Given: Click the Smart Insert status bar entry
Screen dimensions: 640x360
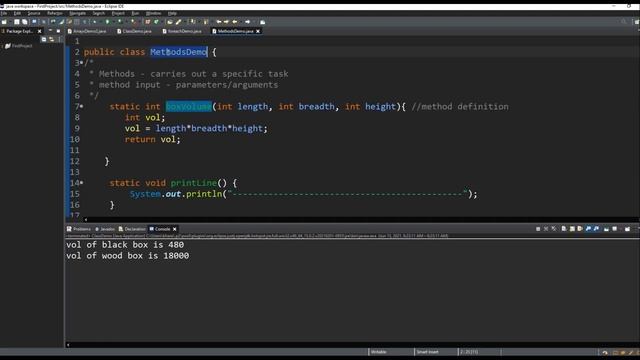Looking at the screenshot, I should (x=427, y=352).
